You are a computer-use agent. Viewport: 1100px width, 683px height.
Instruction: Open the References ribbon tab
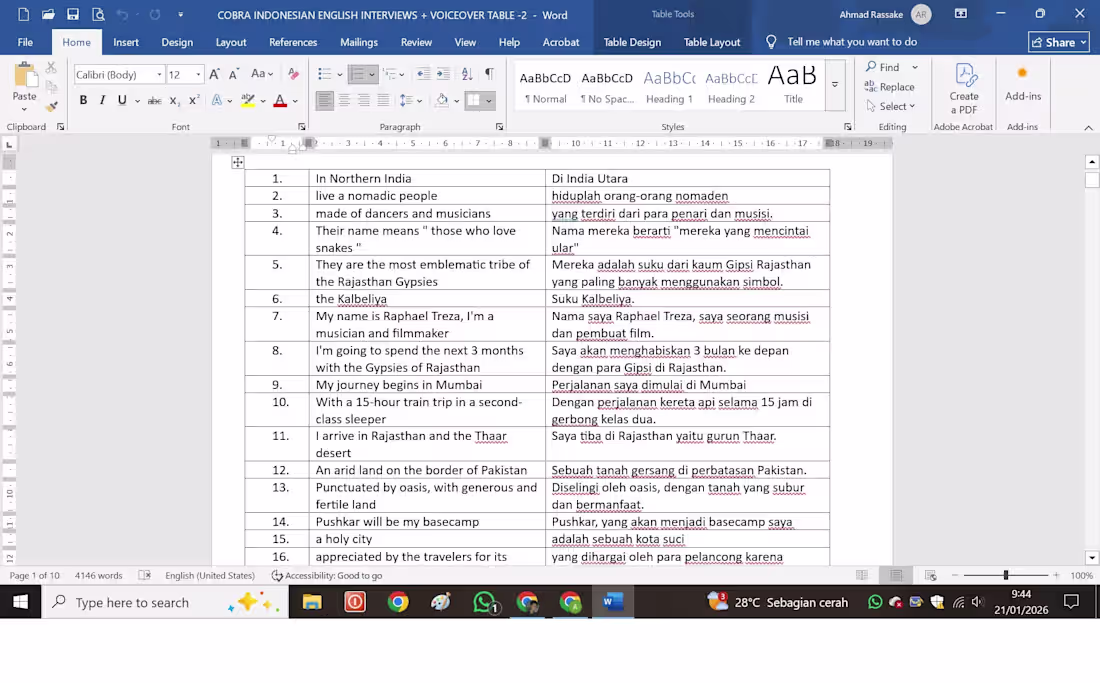tap(293, 42)
